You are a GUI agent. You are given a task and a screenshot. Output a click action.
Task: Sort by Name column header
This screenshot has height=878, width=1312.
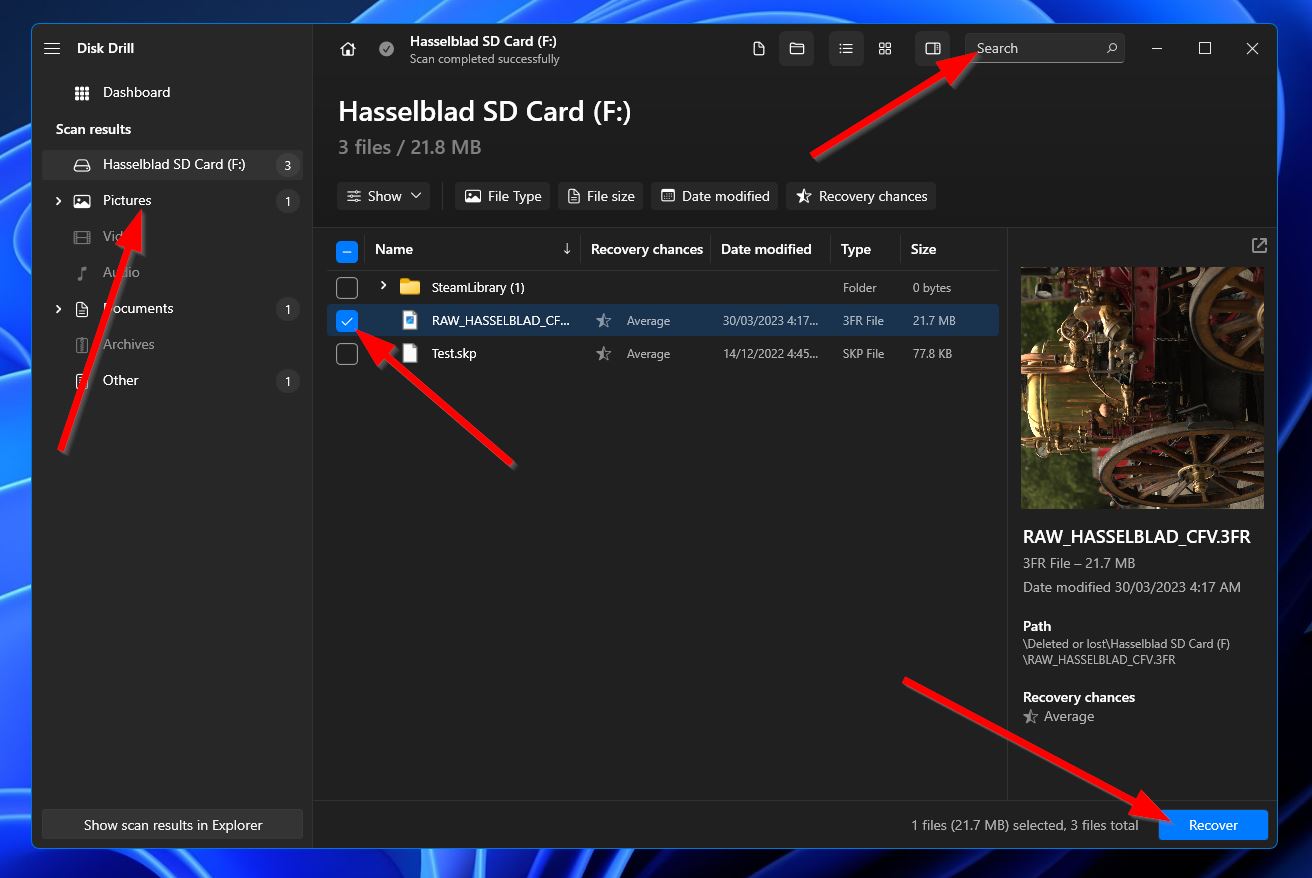394,250
